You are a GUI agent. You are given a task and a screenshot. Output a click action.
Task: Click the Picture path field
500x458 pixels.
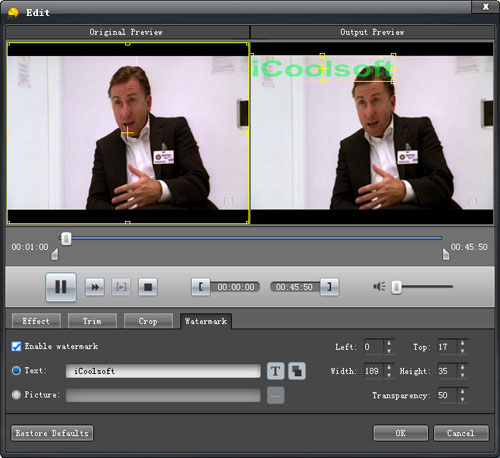coord(163,395)
